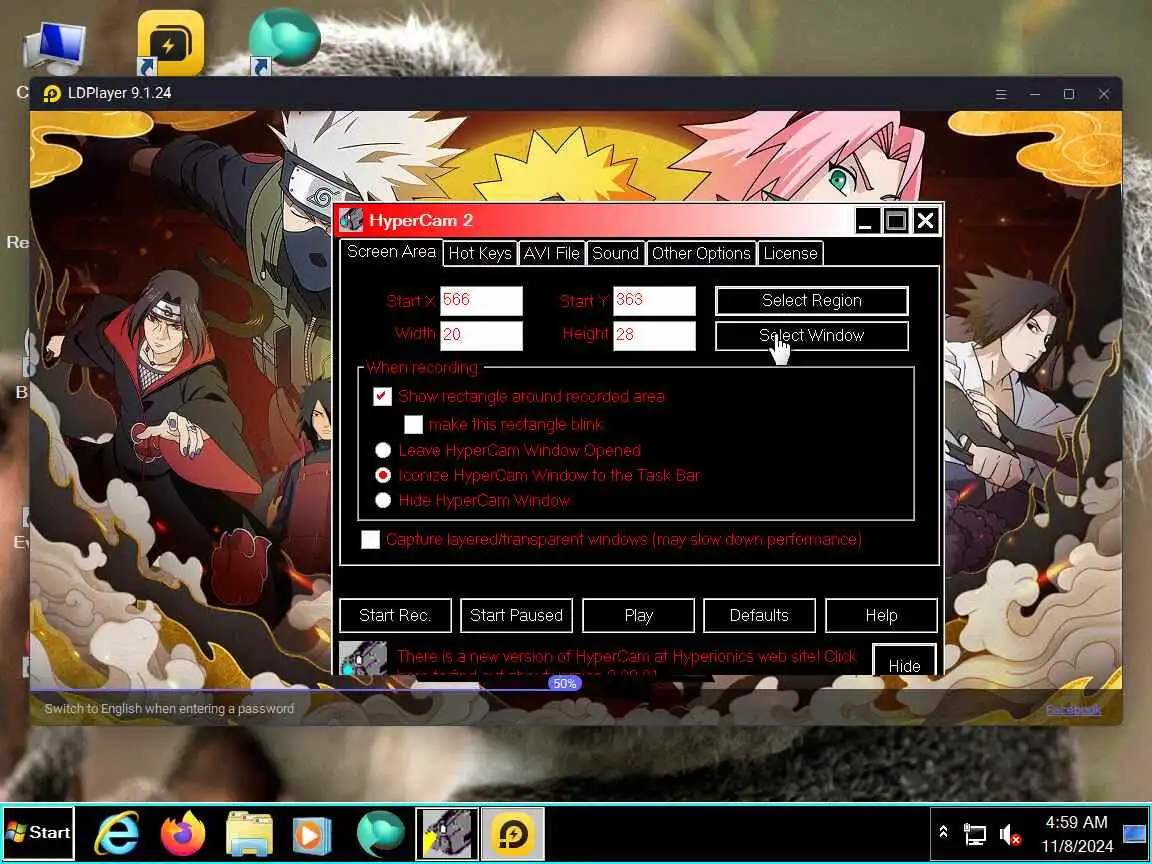Click the Play button in HyperCam

point(638,616)
